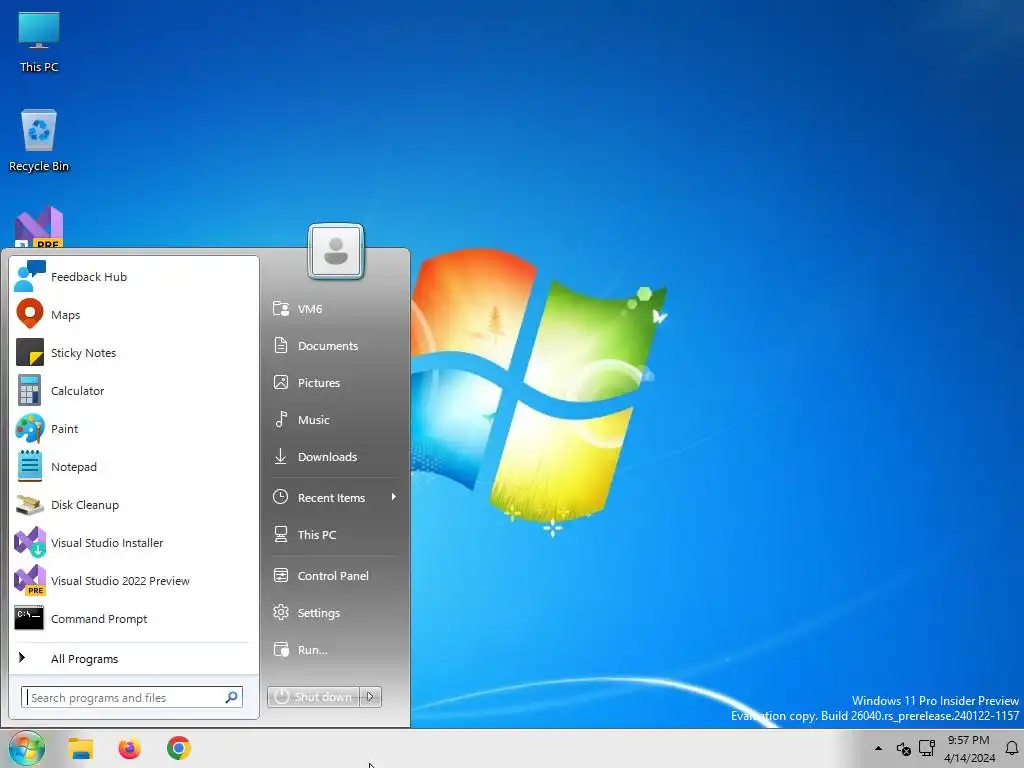Viewport: 1024px width, 768px height.
Task: Open Pictures from the Start menu
Action: (x=335, y=383)
